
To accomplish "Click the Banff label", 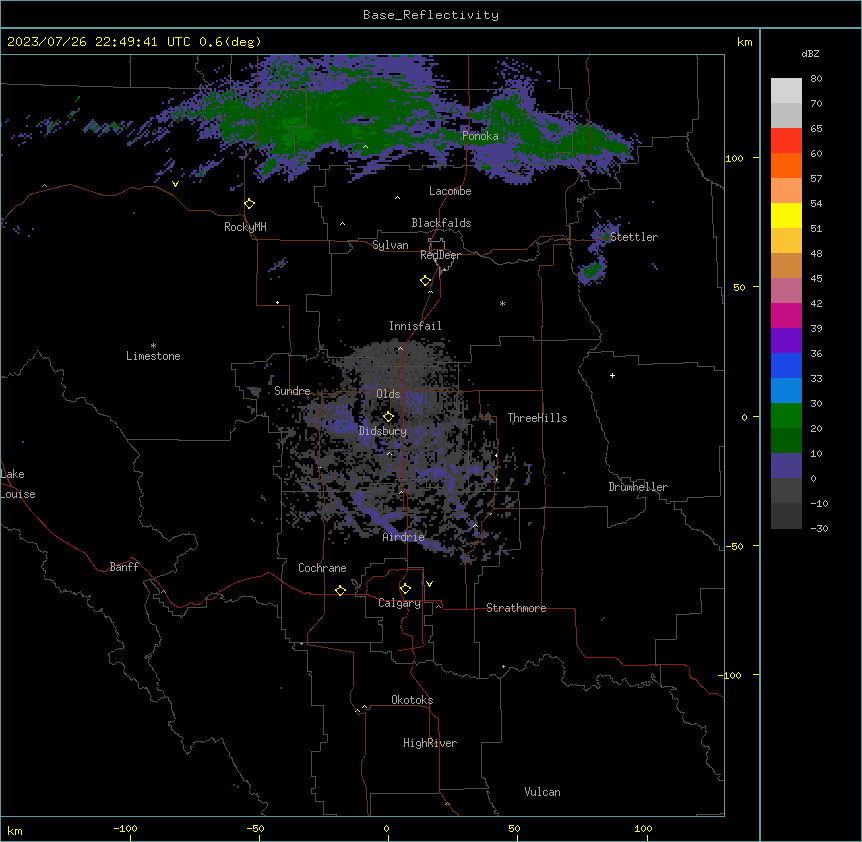I will (x=124, y=567).
